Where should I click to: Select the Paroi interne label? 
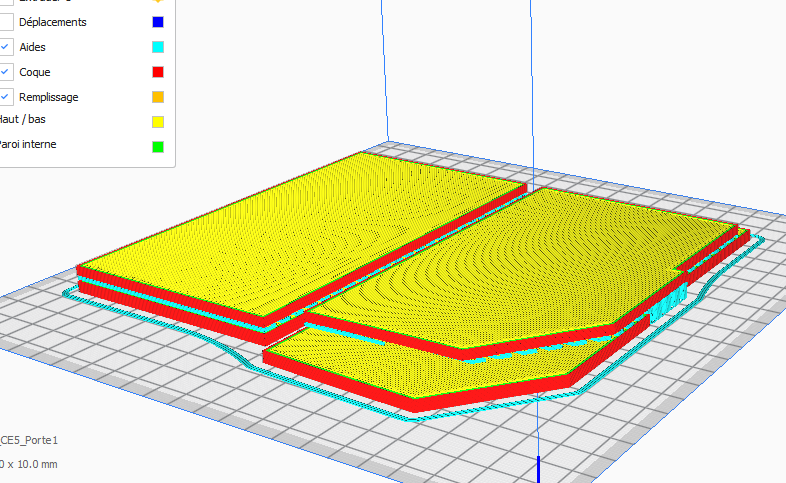(x=28, y=144)
